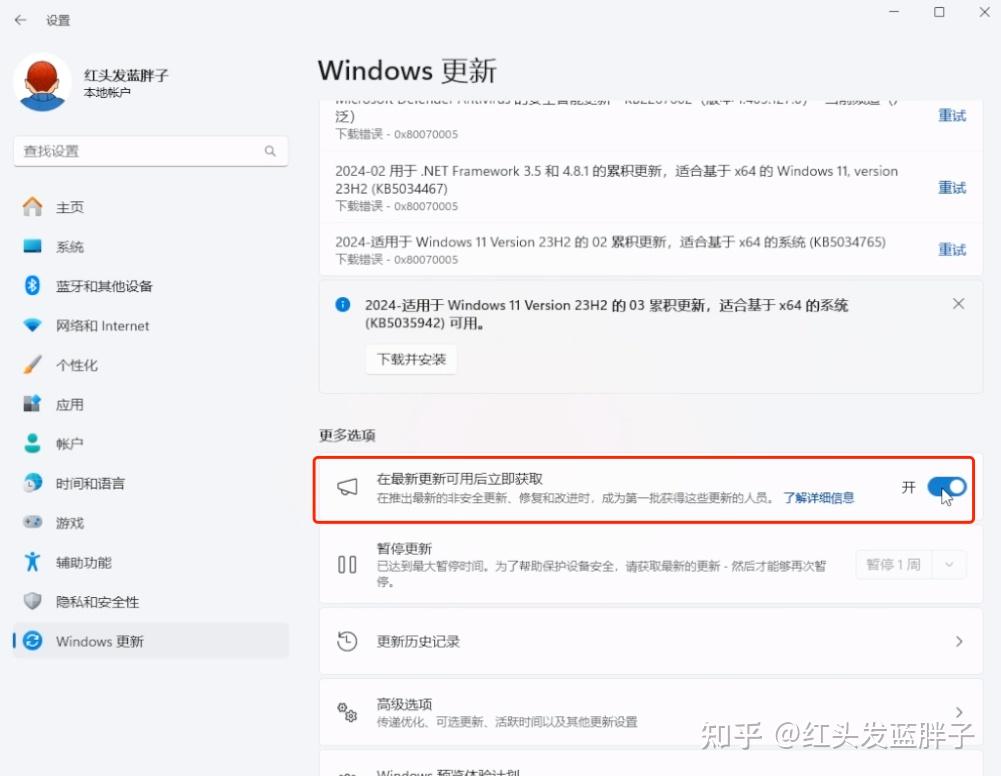Click the 下载并安装 button

(412, 359)
